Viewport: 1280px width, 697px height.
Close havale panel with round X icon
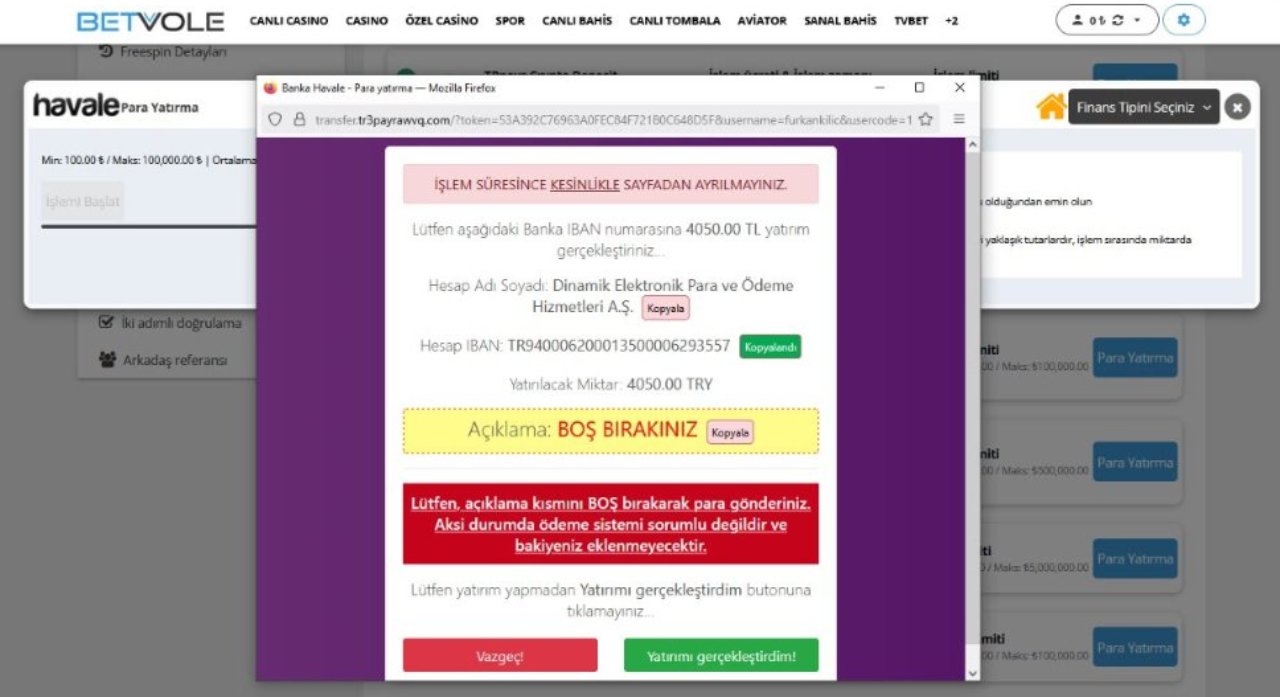[1237, 107]
